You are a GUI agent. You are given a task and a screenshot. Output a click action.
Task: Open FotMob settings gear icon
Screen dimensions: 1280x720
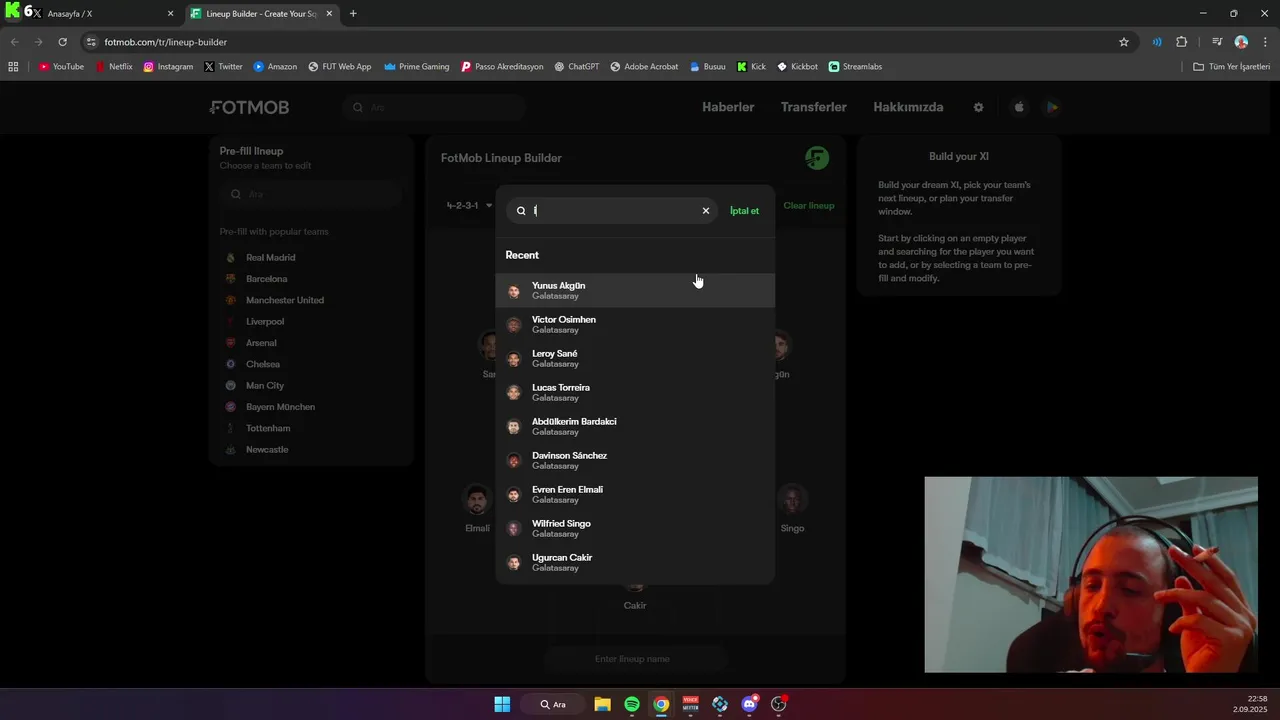coord(979,107)
